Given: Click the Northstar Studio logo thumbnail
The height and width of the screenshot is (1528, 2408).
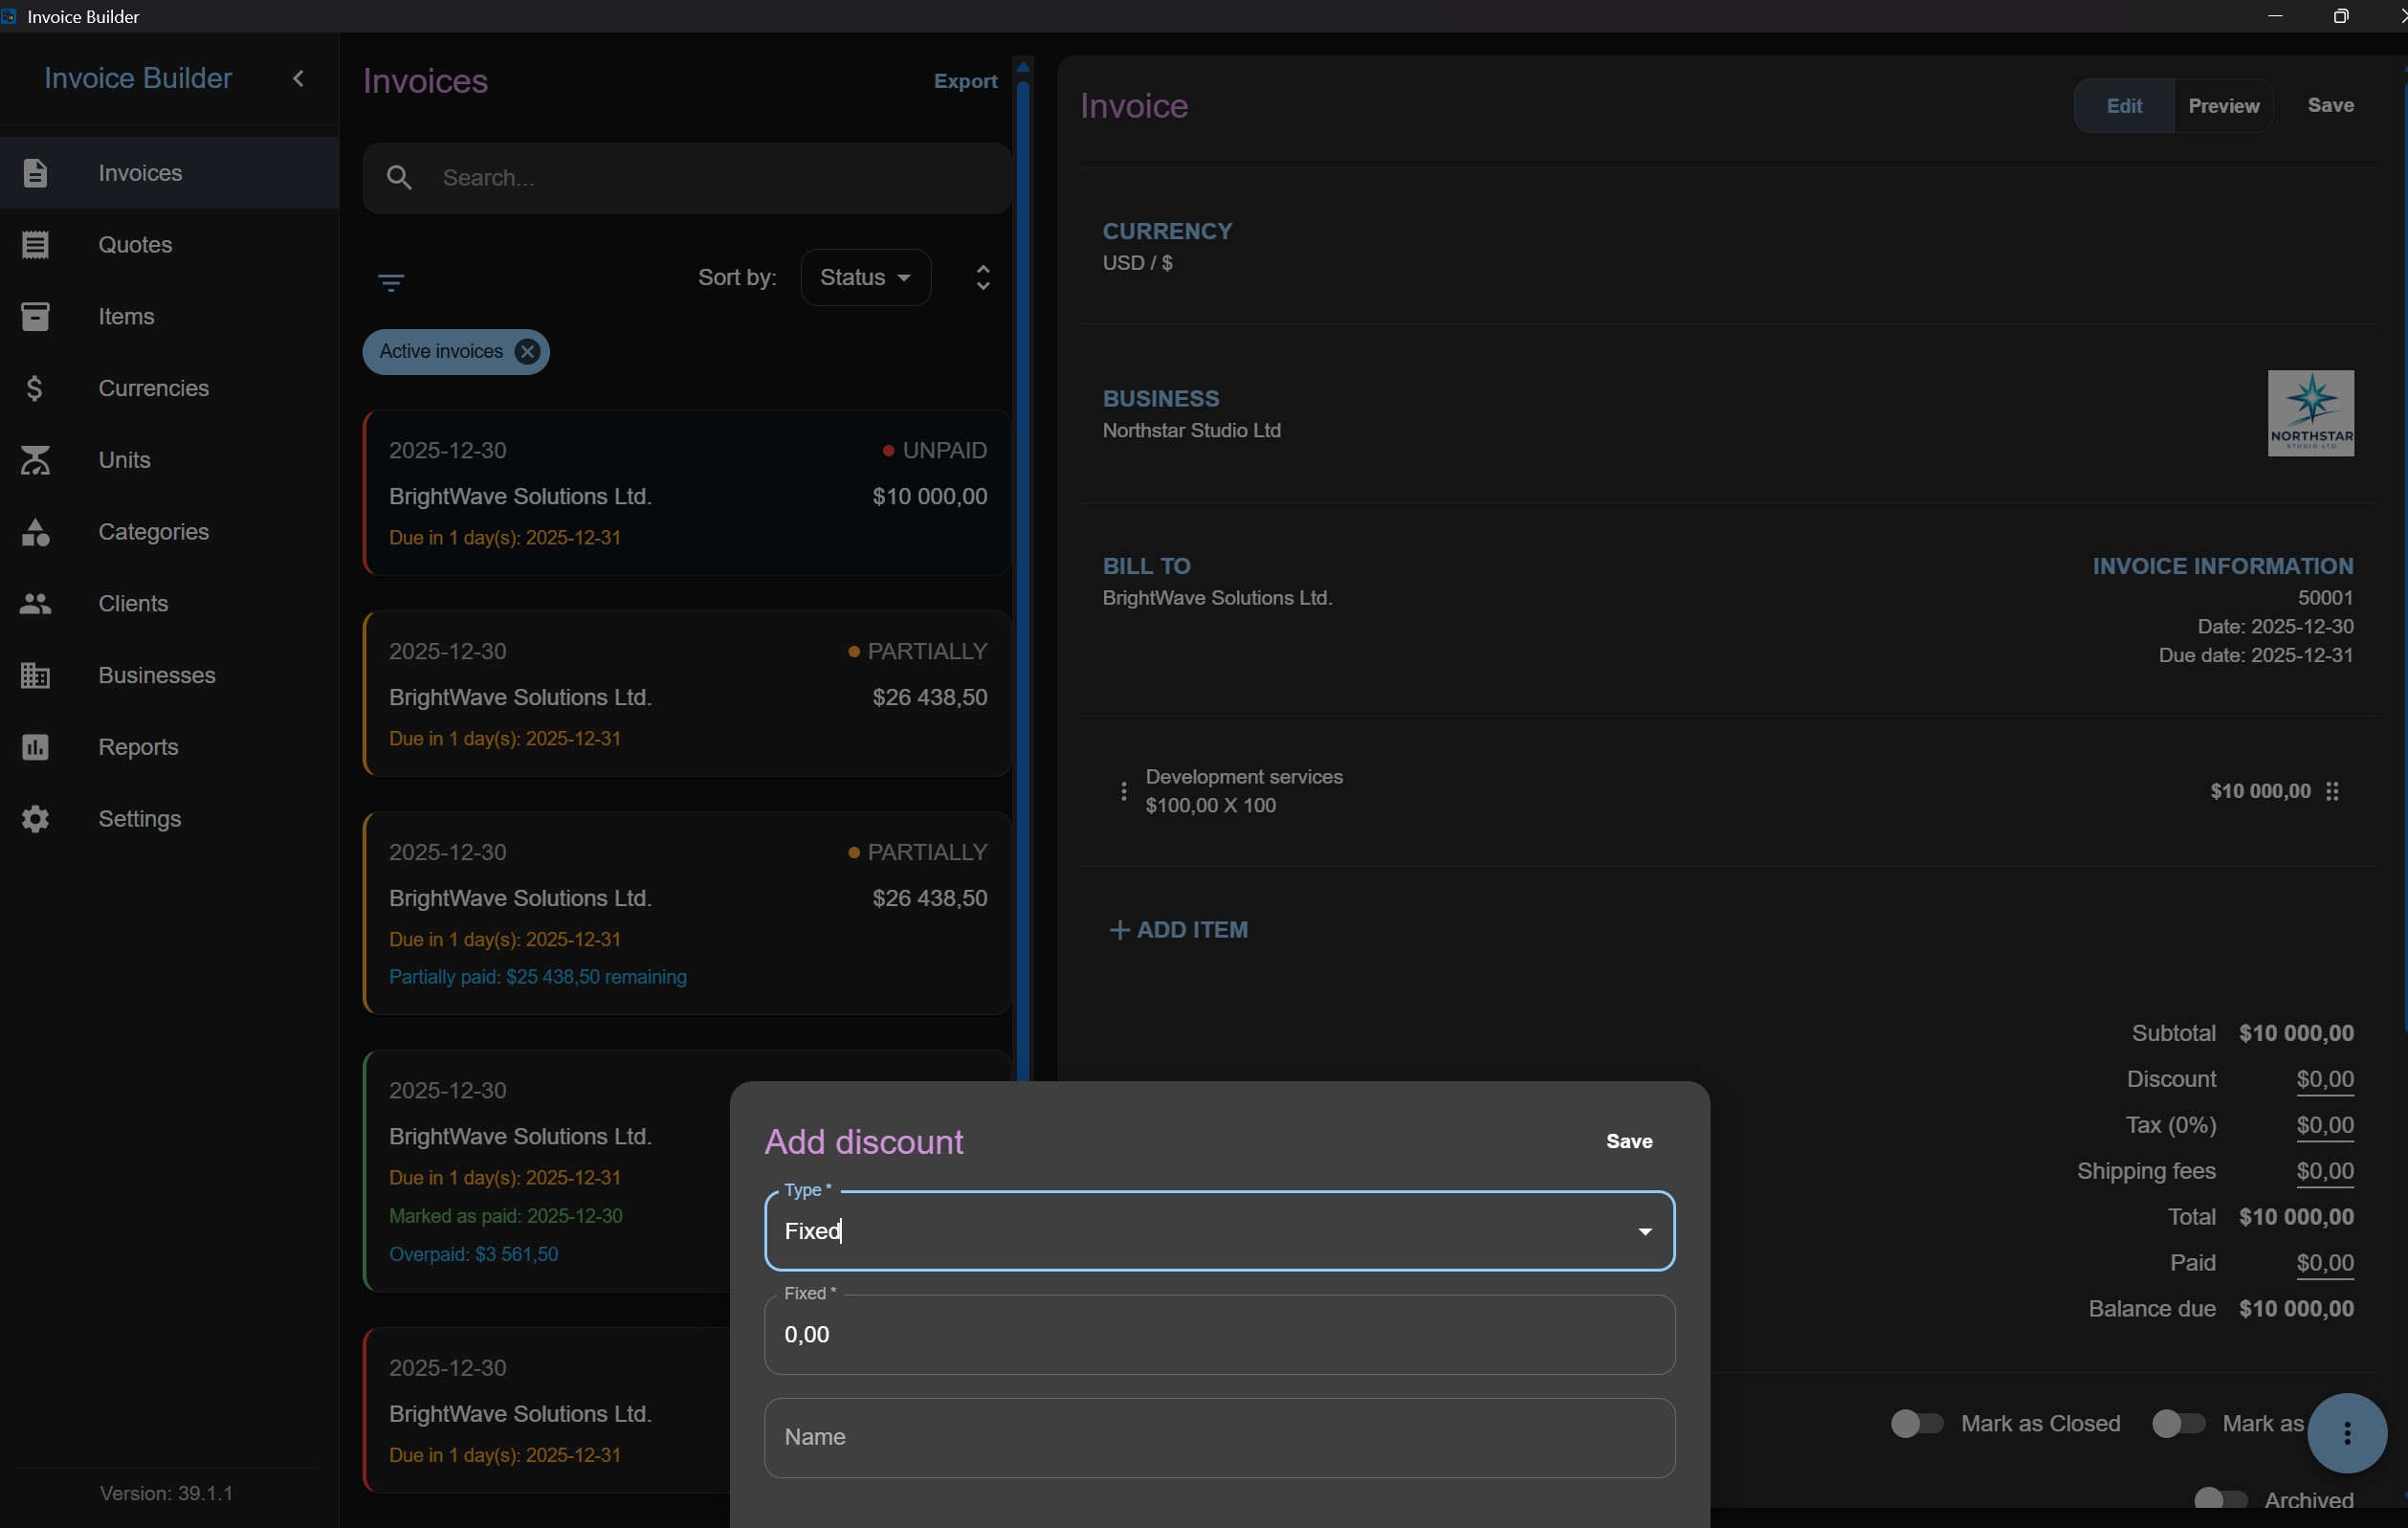Looking at the screenshot, I should point(2310,413).
